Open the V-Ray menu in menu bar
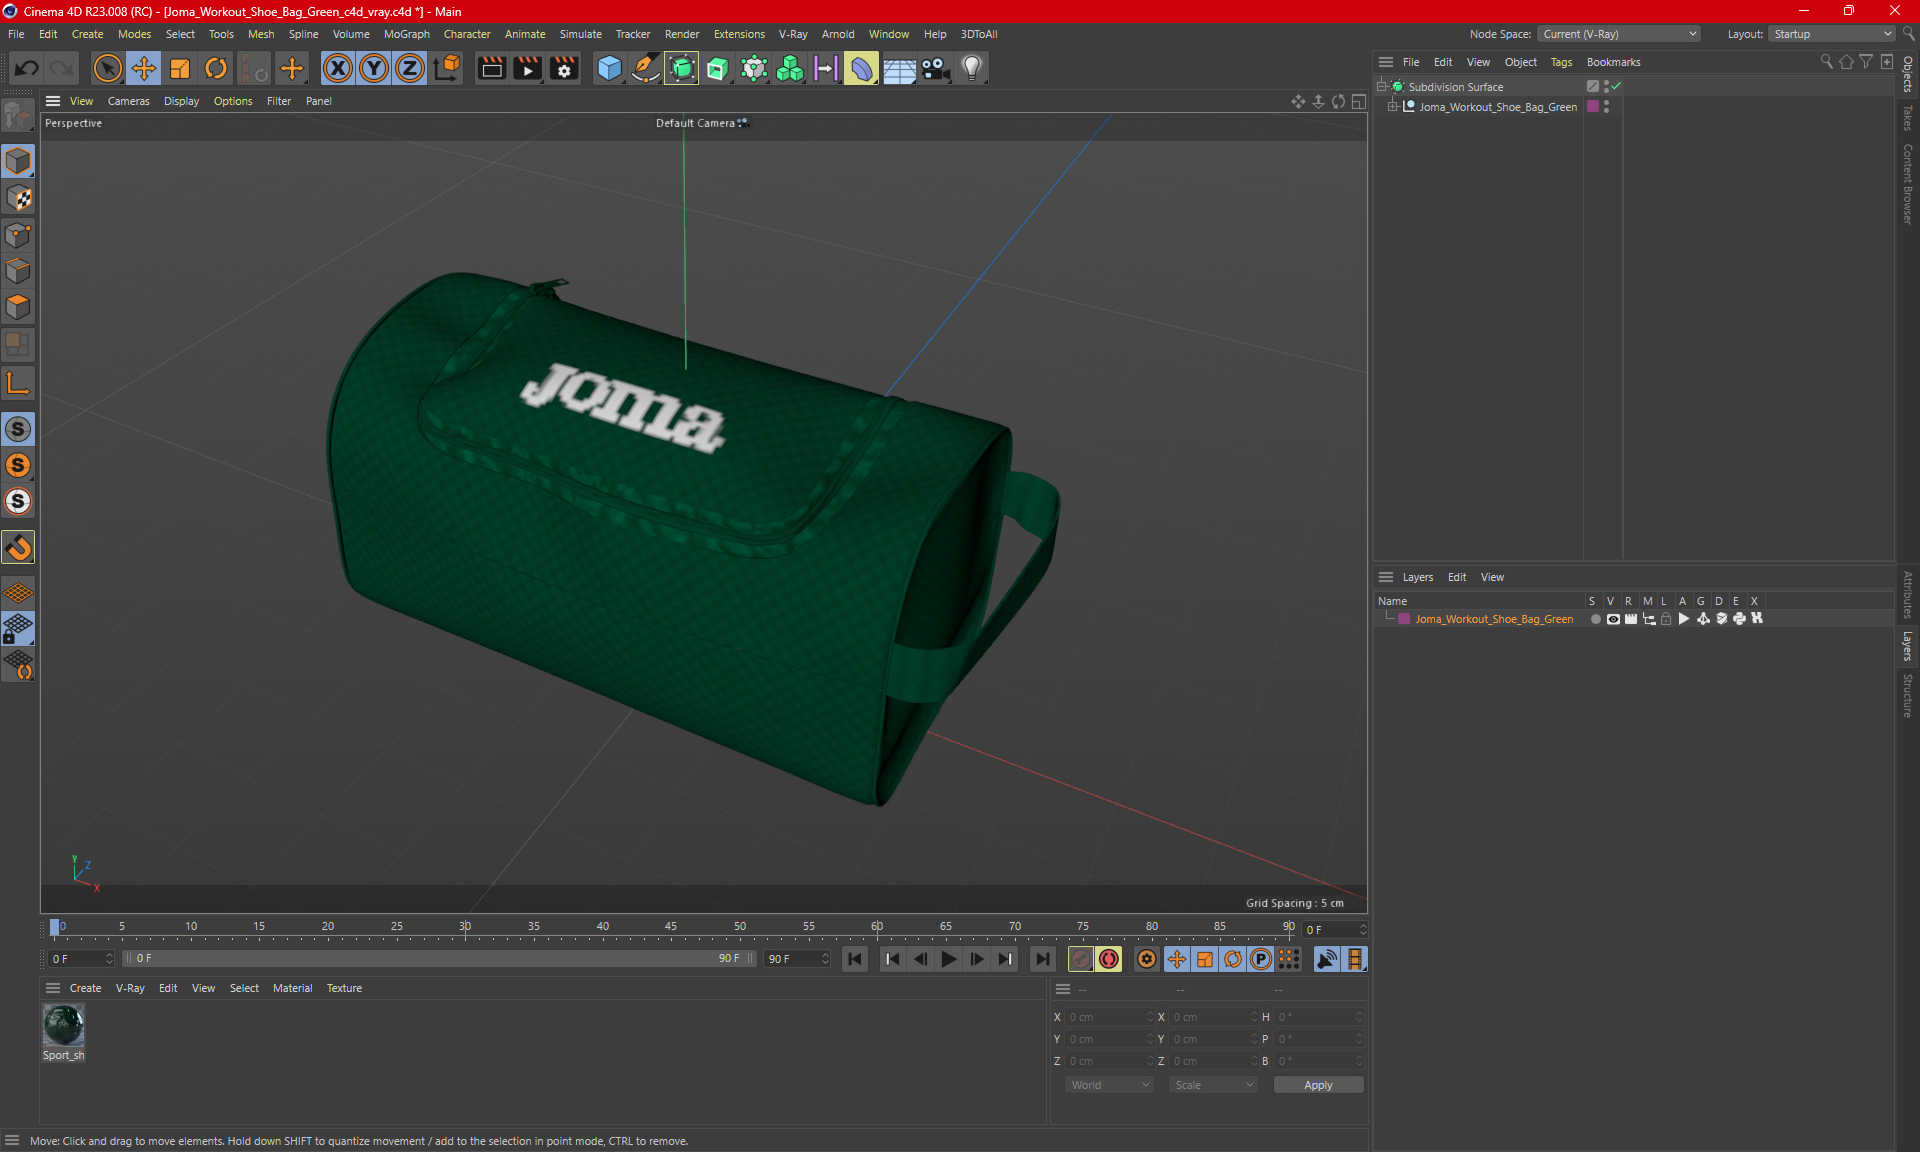Image resolution: width=1920 pixels, height=1152 pixels. [x=793, y=34]
